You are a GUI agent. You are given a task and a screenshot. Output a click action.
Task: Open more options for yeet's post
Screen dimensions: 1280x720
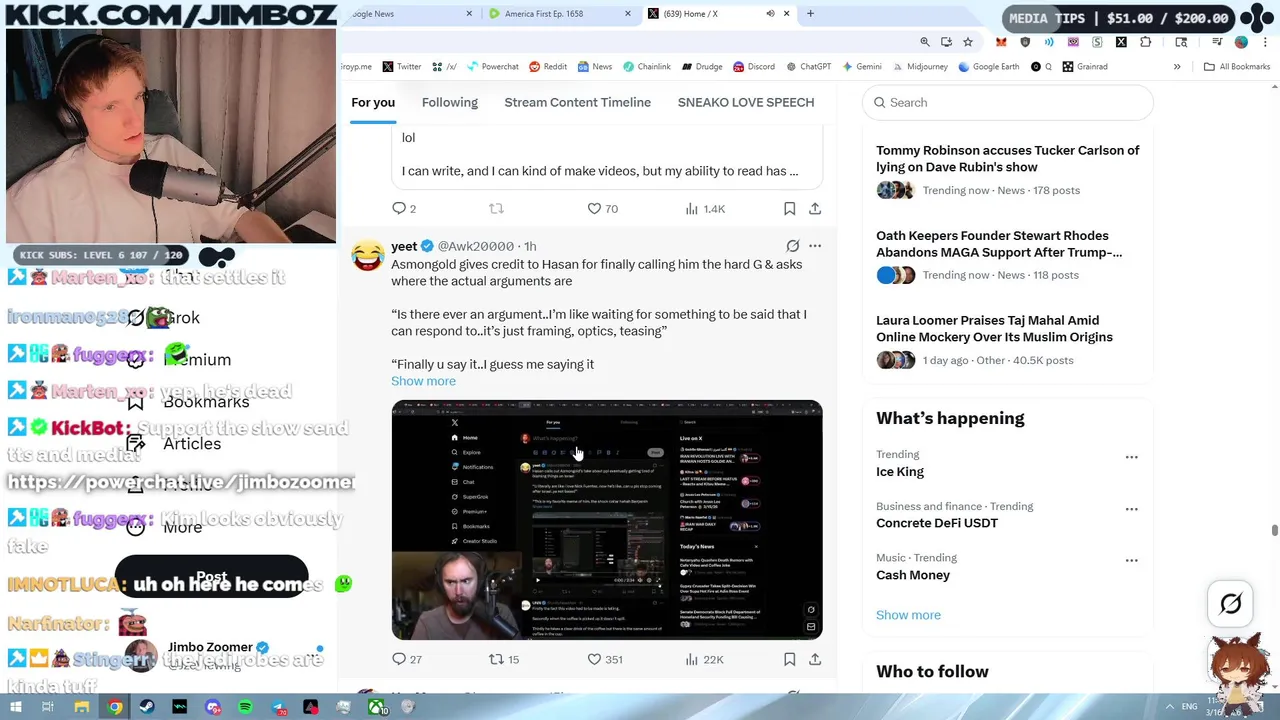[x=815, y=246]
